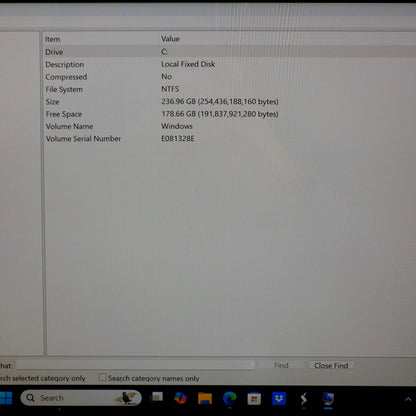Screen dimensions: 416x416
Task: Select the Drive row showing C:
Action: pyautogui.click(x=229, y=52)
